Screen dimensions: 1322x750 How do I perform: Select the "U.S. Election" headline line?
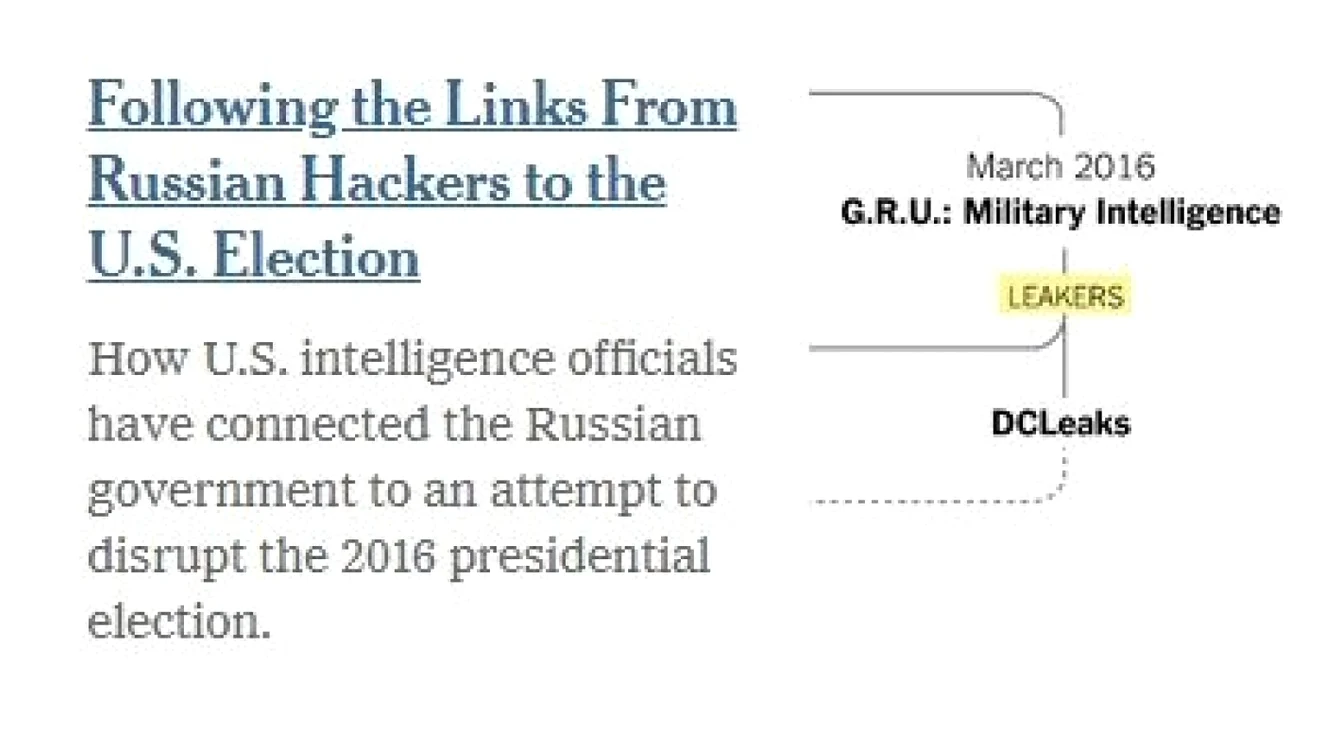pyautogui.click(x=254, y=255)
